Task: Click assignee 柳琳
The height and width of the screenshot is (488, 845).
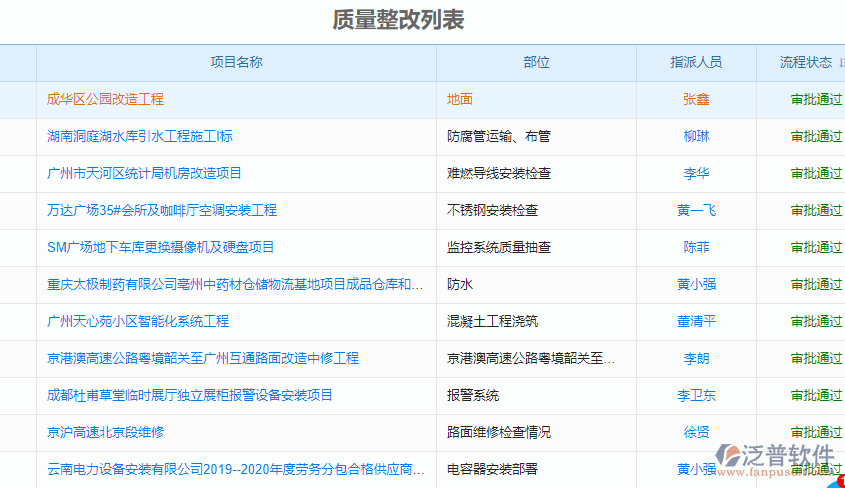Action: point(696,136)
